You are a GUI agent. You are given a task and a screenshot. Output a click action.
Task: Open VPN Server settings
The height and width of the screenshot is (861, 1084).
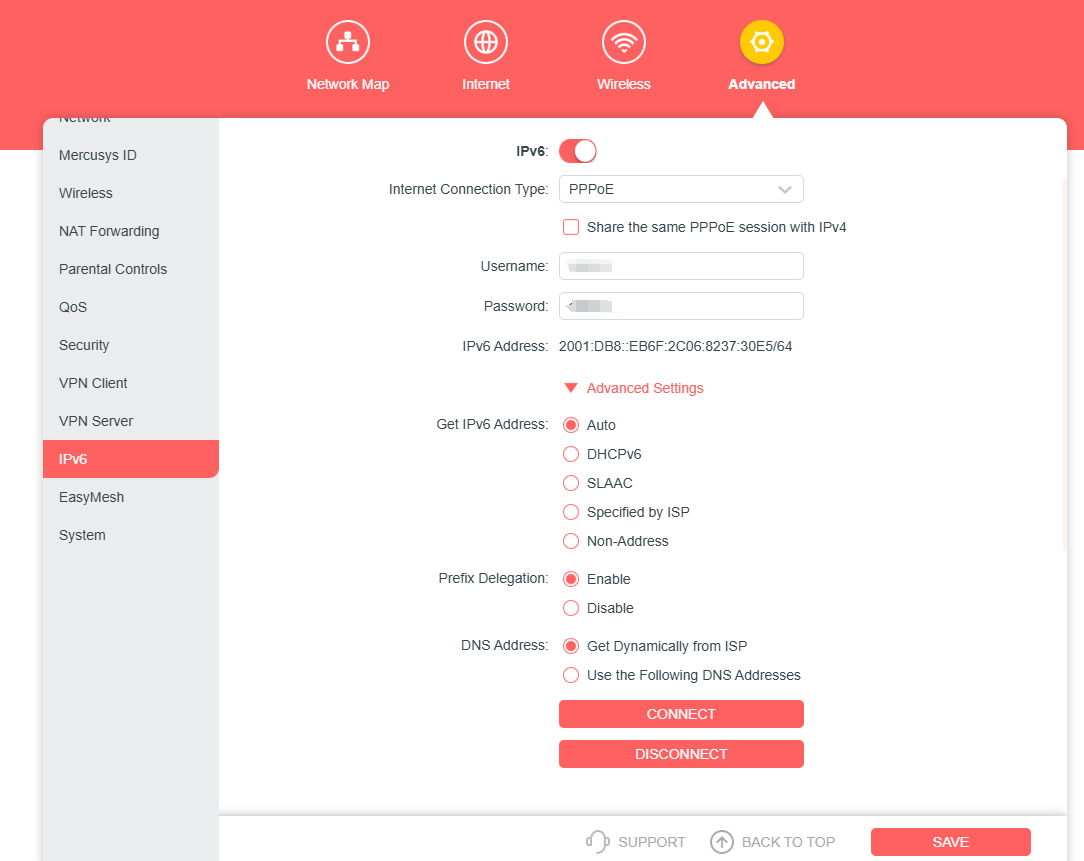tap(131, 421)
